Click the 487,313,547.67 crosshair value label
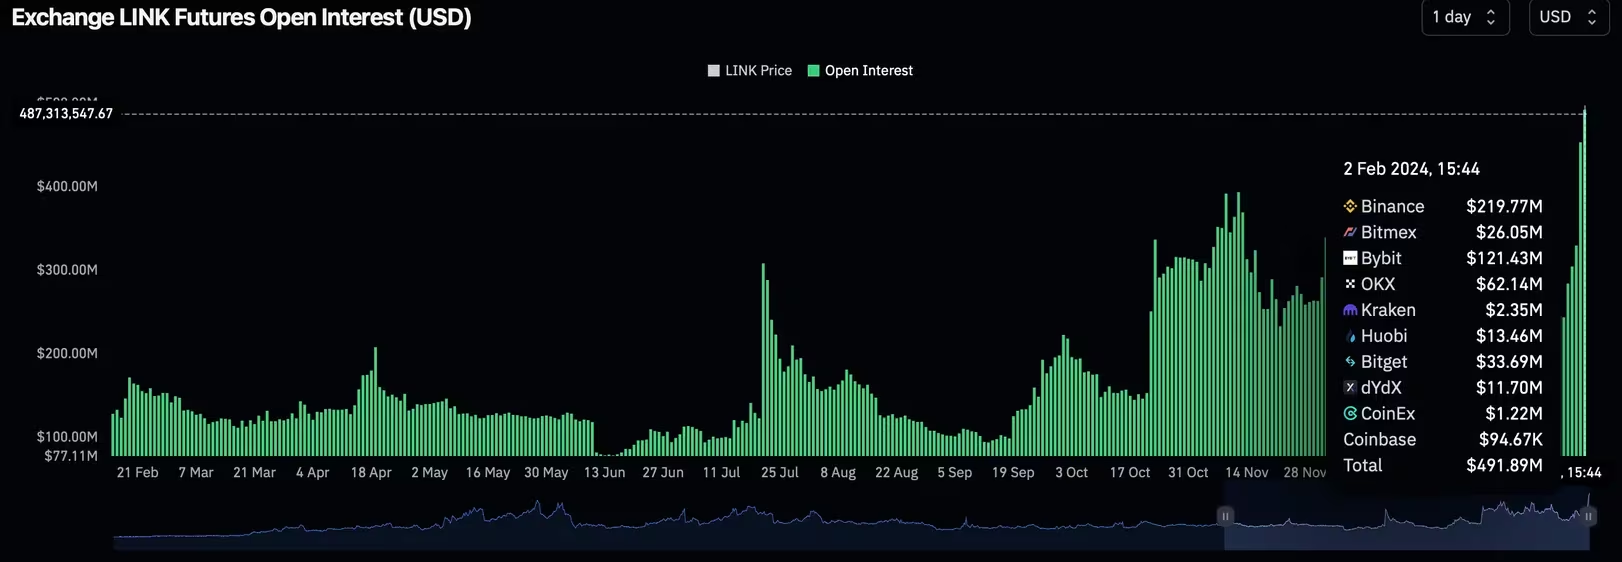 pos(66,114)
